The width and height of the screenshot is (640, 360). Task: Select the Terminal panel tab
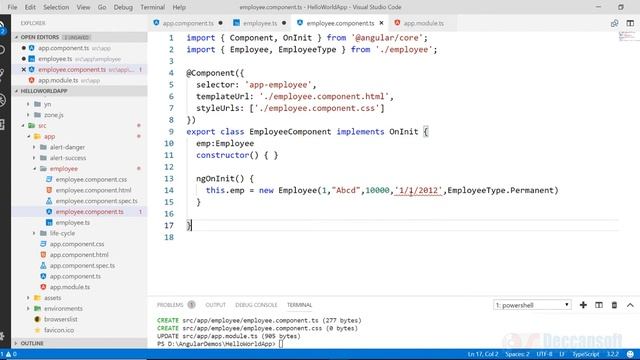[299, 305]
